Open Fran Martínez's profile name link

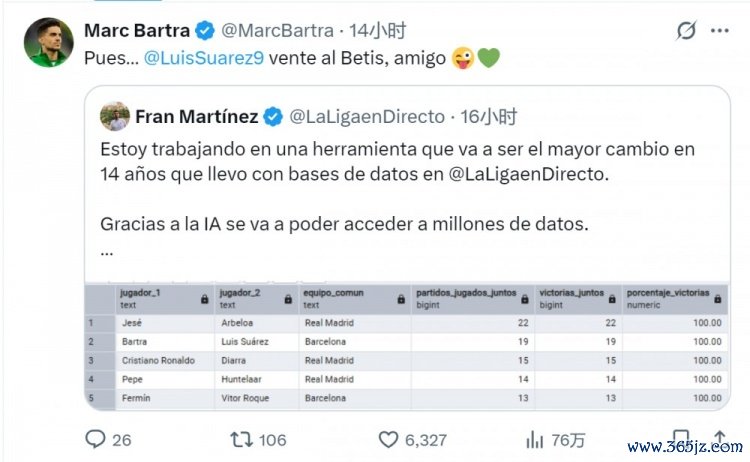point(197,117)
